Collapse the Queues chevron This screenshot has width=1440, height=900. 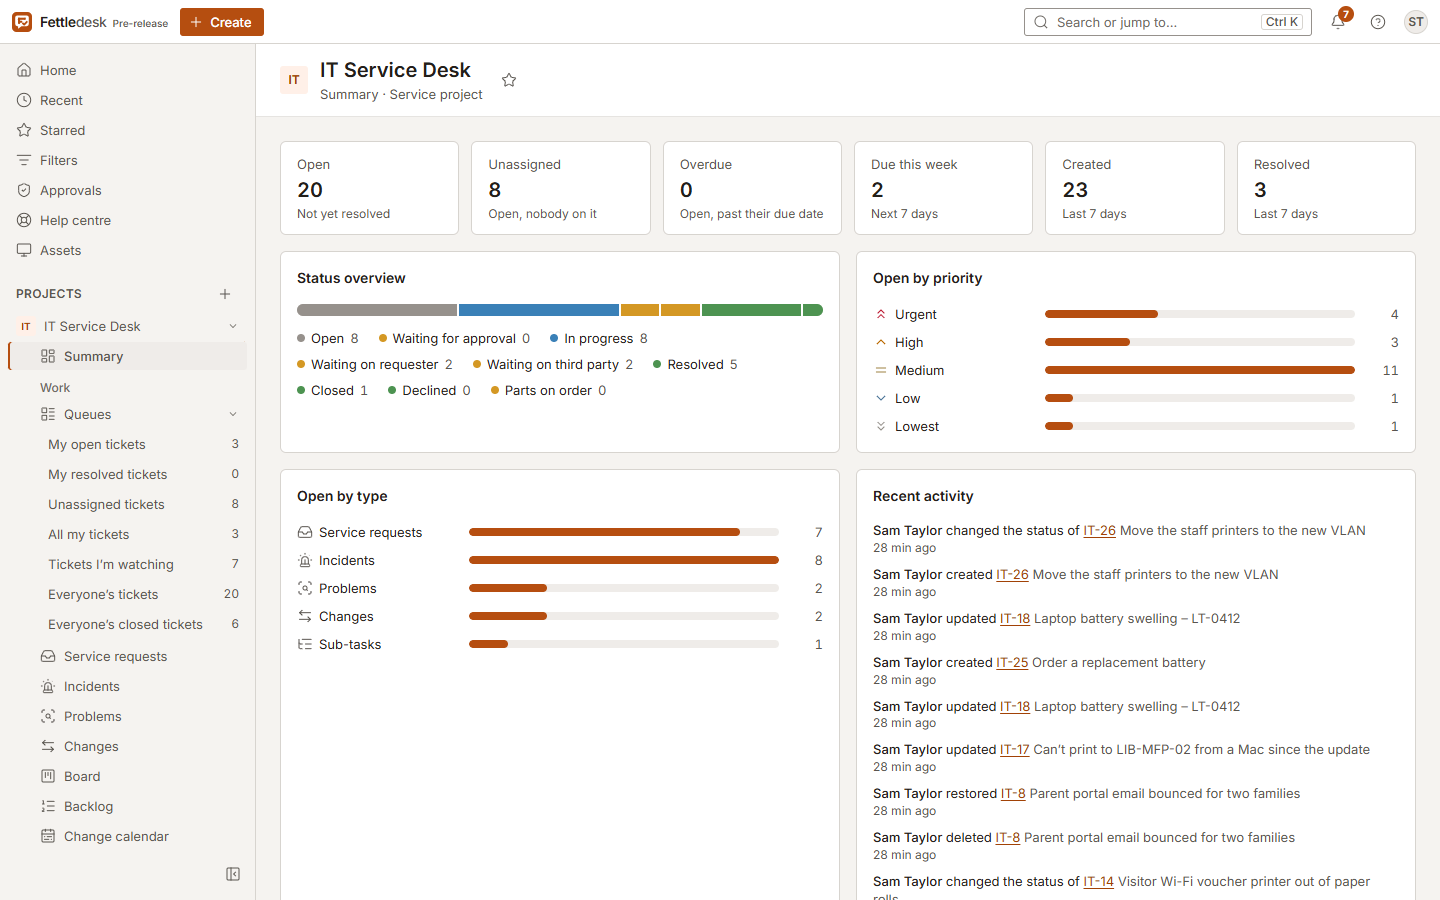[x=233, y=414]
